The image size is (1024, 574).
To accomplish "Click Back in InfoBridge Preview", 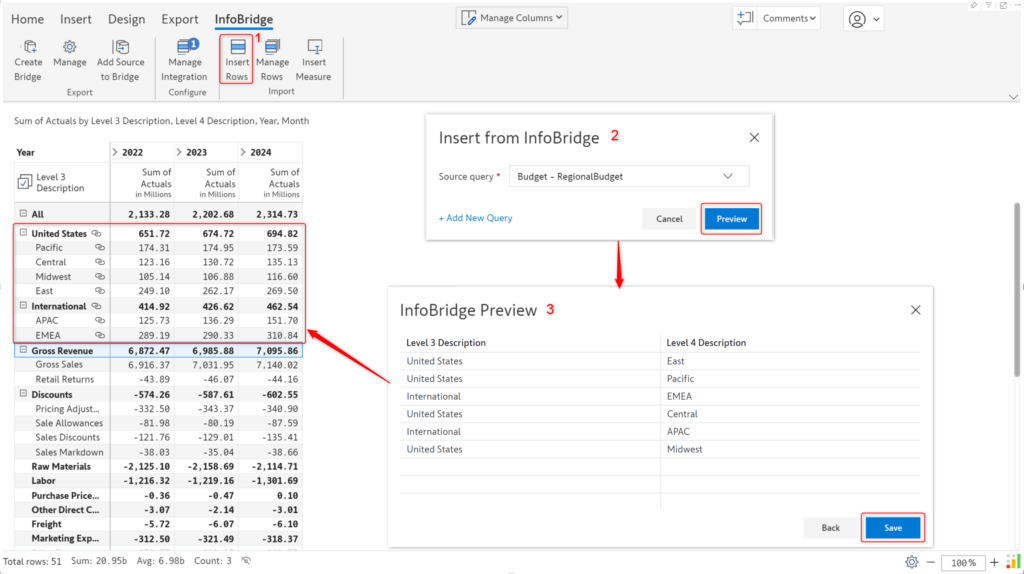I will click(831, 528).
